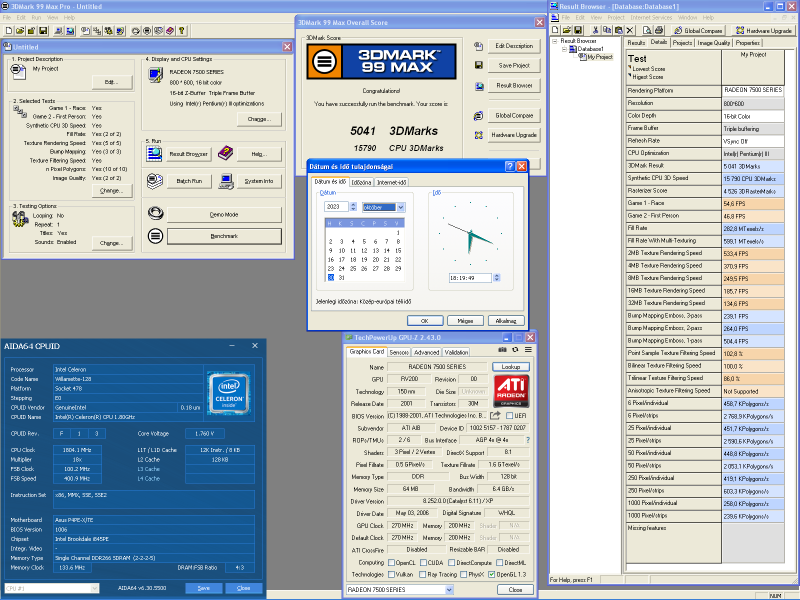
Task: Select day 17 in calendar
Action: pyautogui.click(x=342, y=260)
